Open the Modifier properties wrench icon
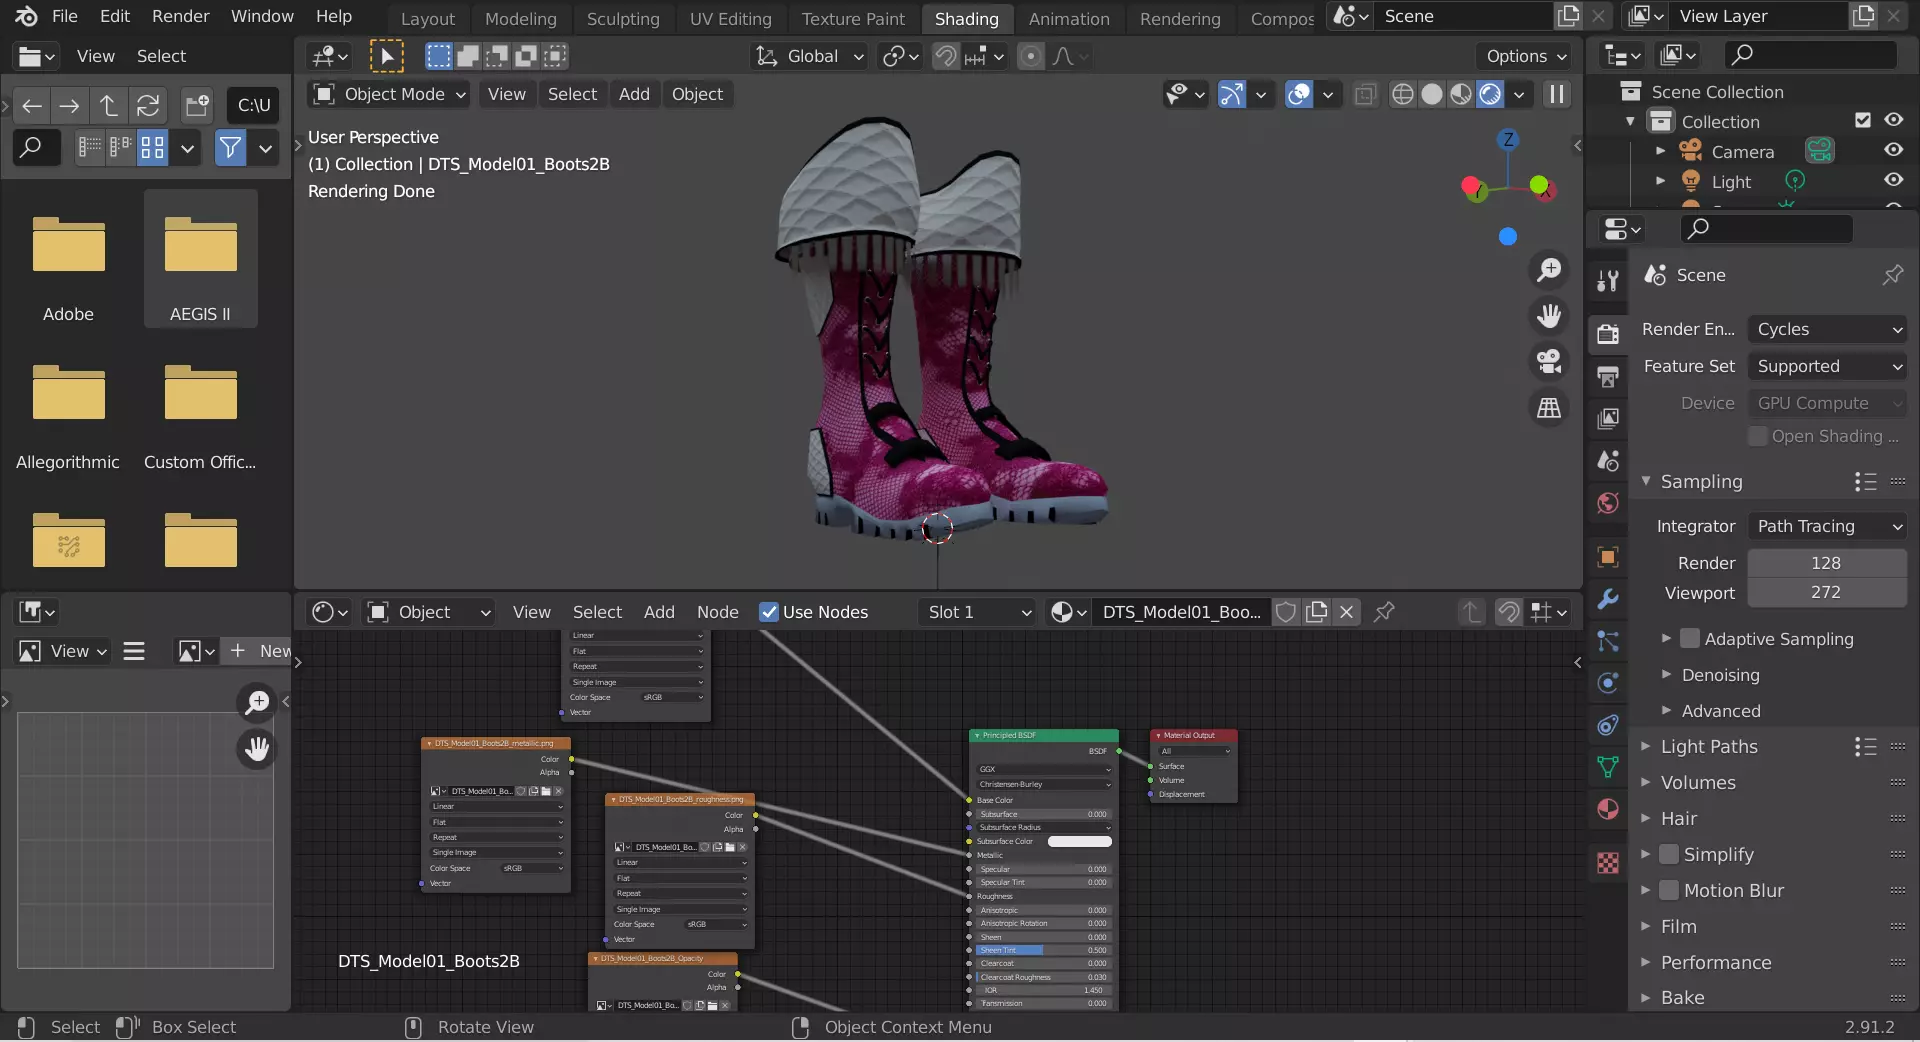1920x1042 pixels. (1608, 599)
